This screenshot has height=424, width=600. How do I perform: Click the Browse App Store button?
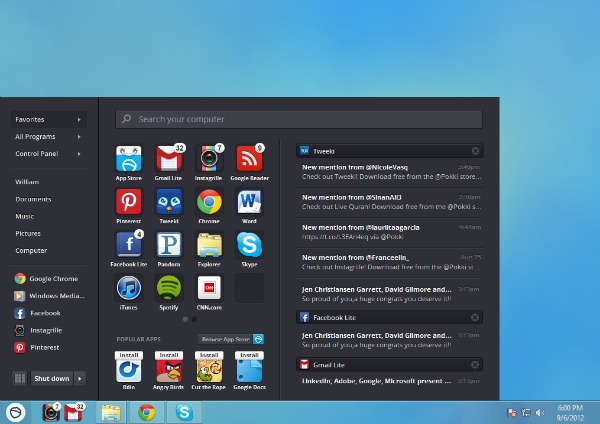(225, 339)
